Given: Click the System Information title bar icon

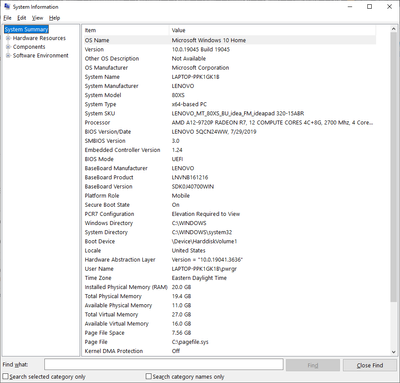Looking at the screenshot, I should pyautogui.click(x=7, y=6).
